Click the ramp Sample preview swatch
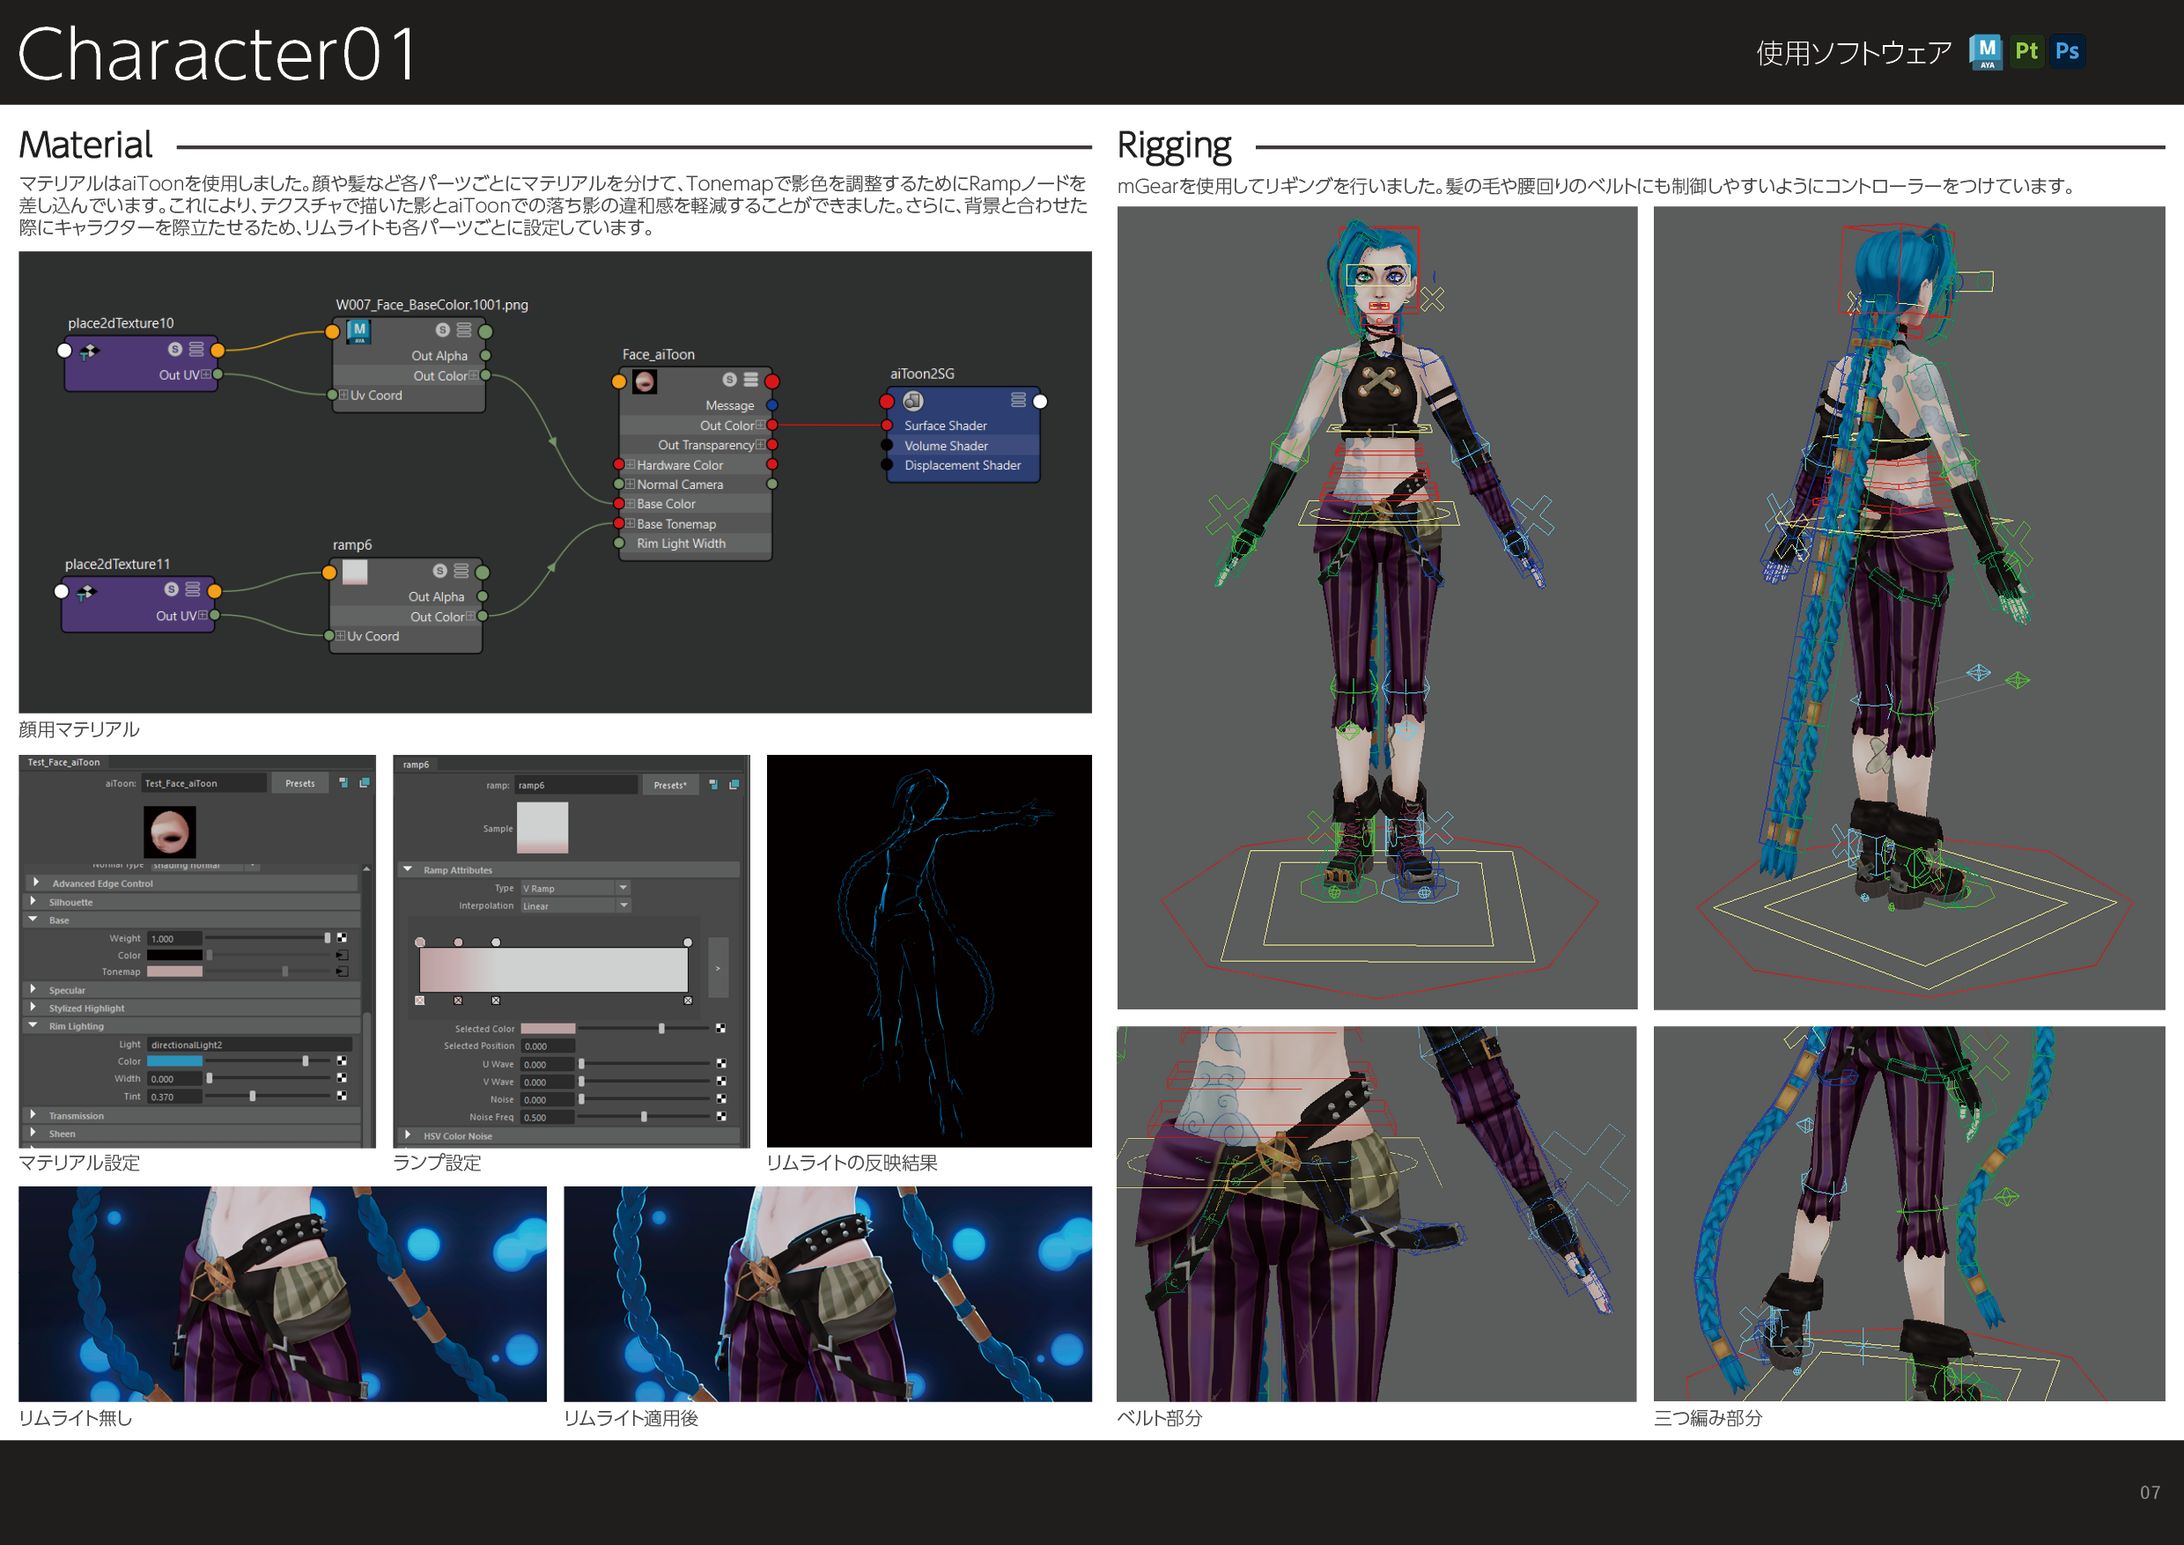The height and width of the screenshot is (1545, 2184). pos(542,828)
